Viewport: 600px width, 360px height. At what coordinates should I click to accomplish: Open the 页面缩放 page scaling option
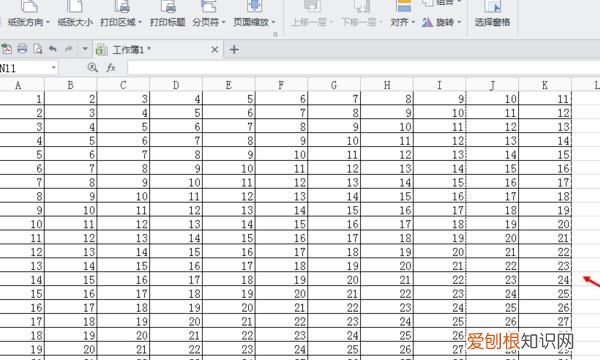pos(254,14)
